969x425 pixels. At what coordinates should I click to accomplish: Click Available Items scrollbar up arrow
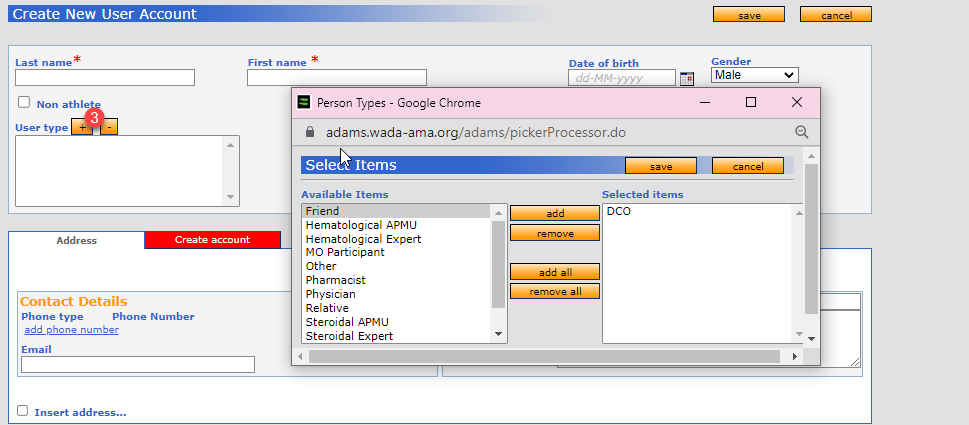(x=499, y=212)
